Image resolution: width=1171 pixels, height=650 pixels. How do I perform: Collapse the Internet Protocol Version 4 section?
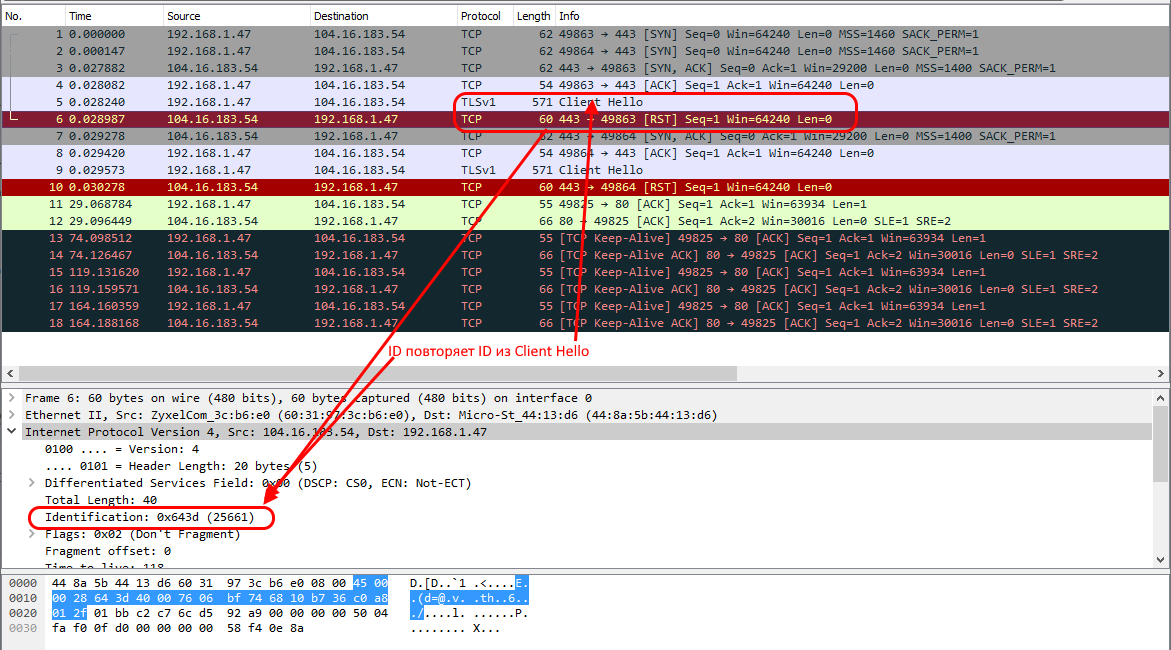click(12, 432)
